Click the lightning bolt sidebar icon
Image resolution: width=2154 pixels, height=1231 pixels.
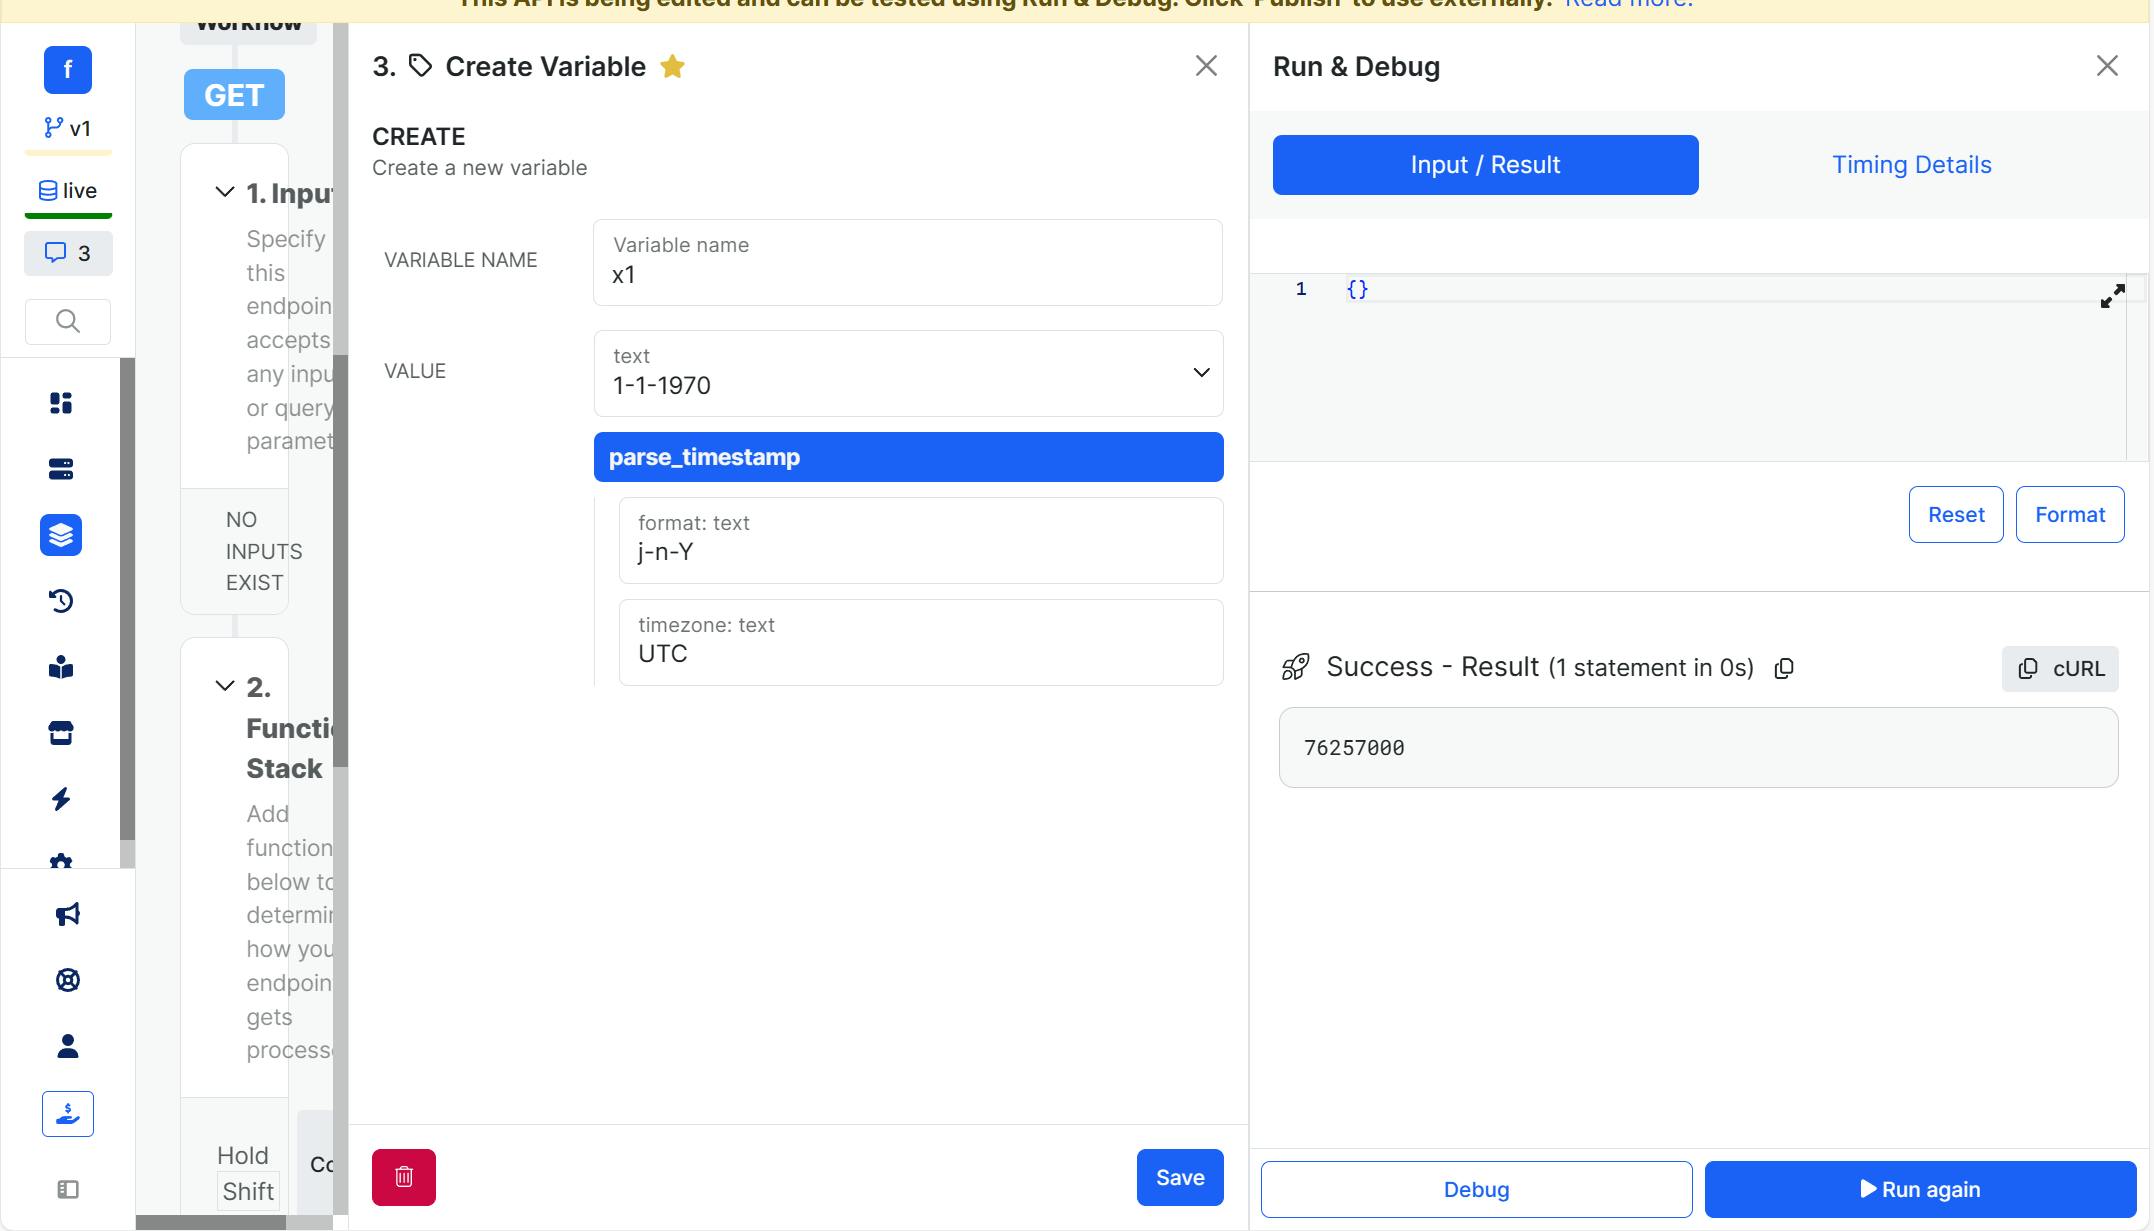point(61,799)
